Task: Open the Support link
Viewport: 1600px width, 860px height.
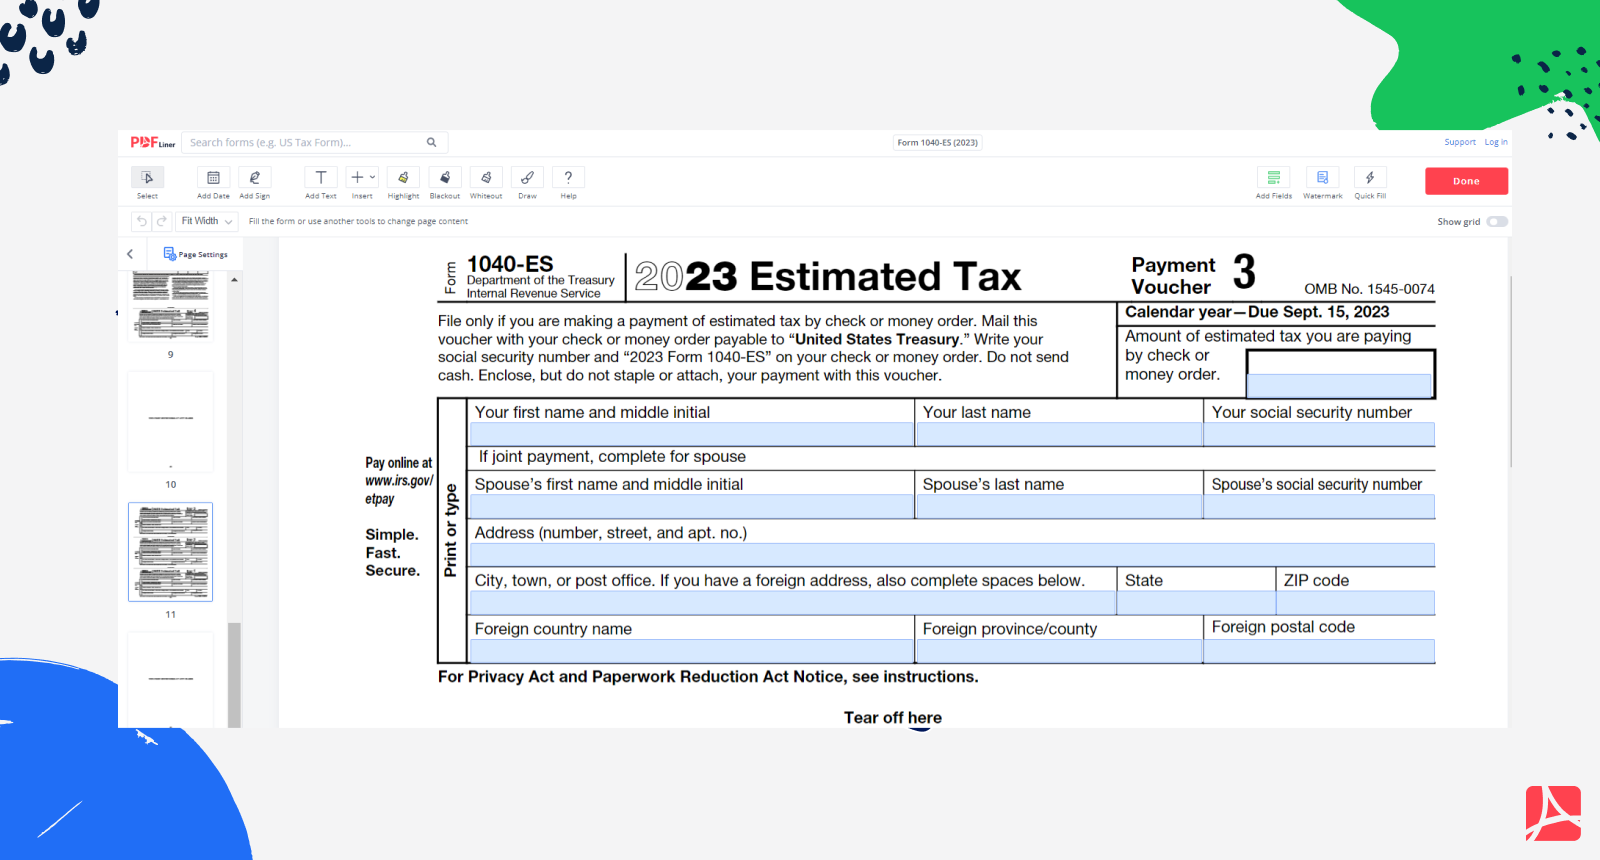Action: (1460, 142)
